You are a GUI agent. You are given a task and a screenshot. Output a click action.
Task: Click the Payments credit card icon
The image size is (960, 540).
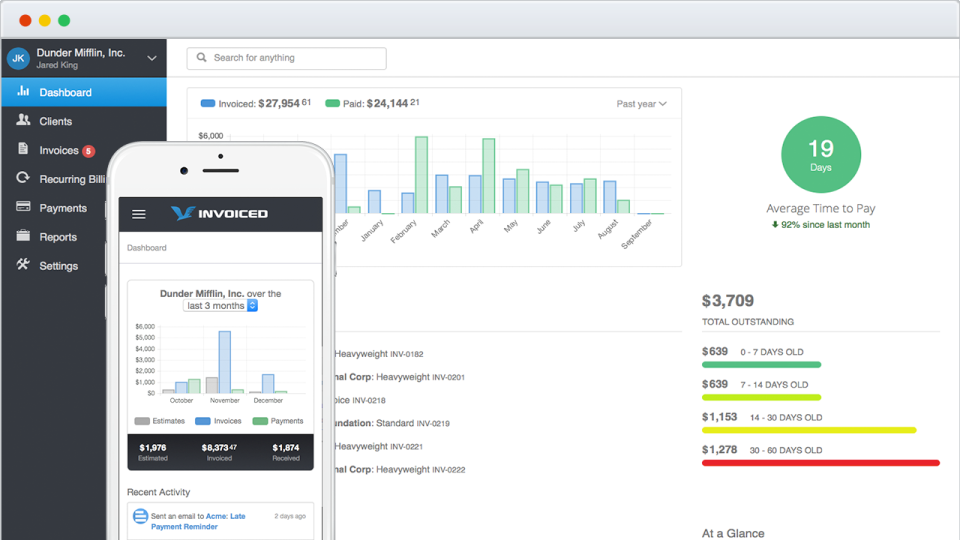click(x=23, y=206)
